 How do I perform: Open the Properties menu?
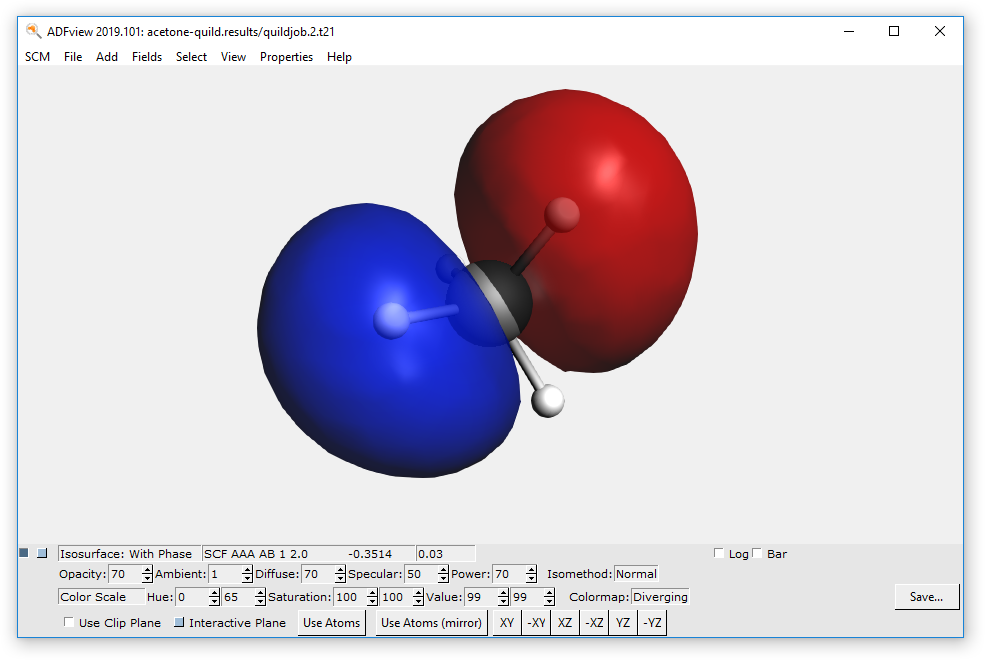(x=286, y=57)
